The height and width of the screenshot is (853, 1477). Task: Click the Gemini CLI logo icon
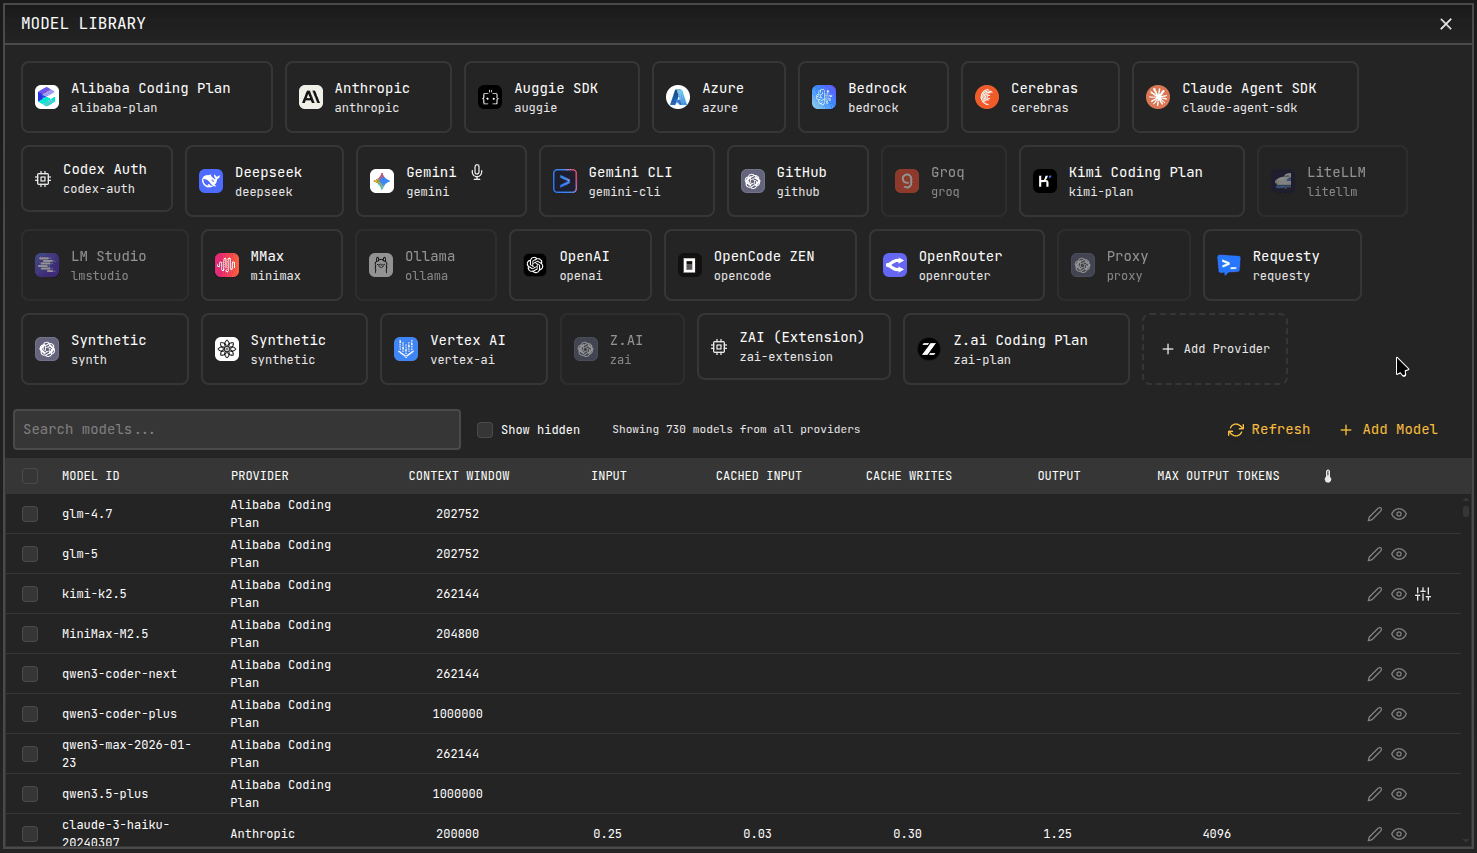point(565,181)
